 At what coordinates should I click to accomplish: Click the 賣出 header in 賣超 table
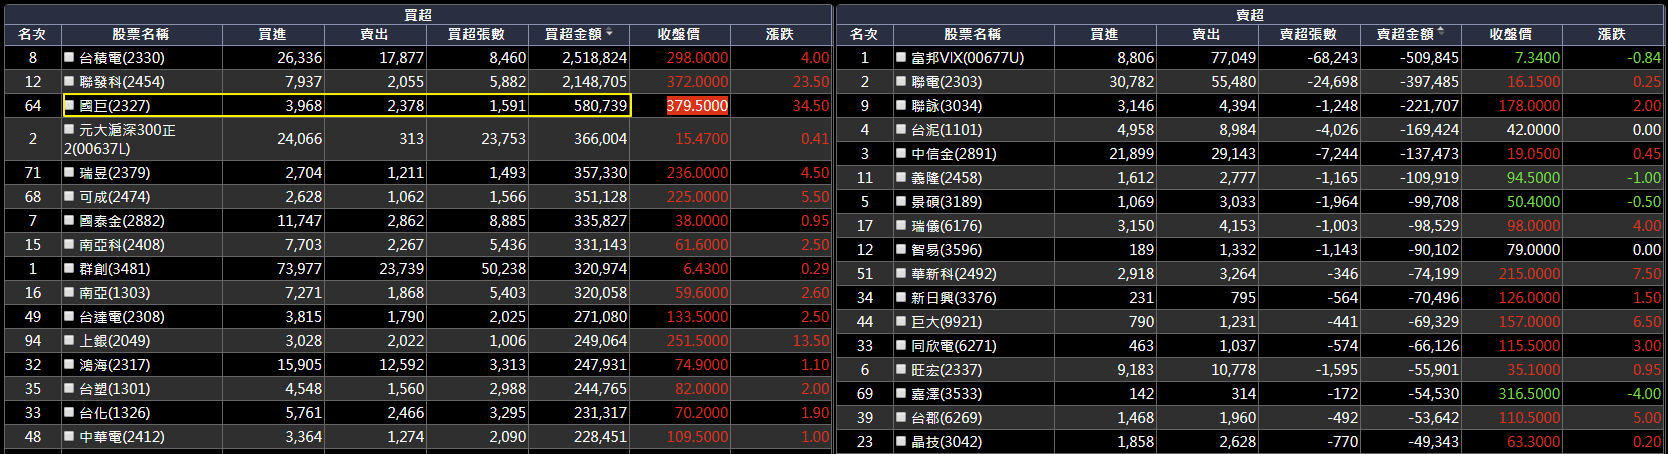[1207, 34]
